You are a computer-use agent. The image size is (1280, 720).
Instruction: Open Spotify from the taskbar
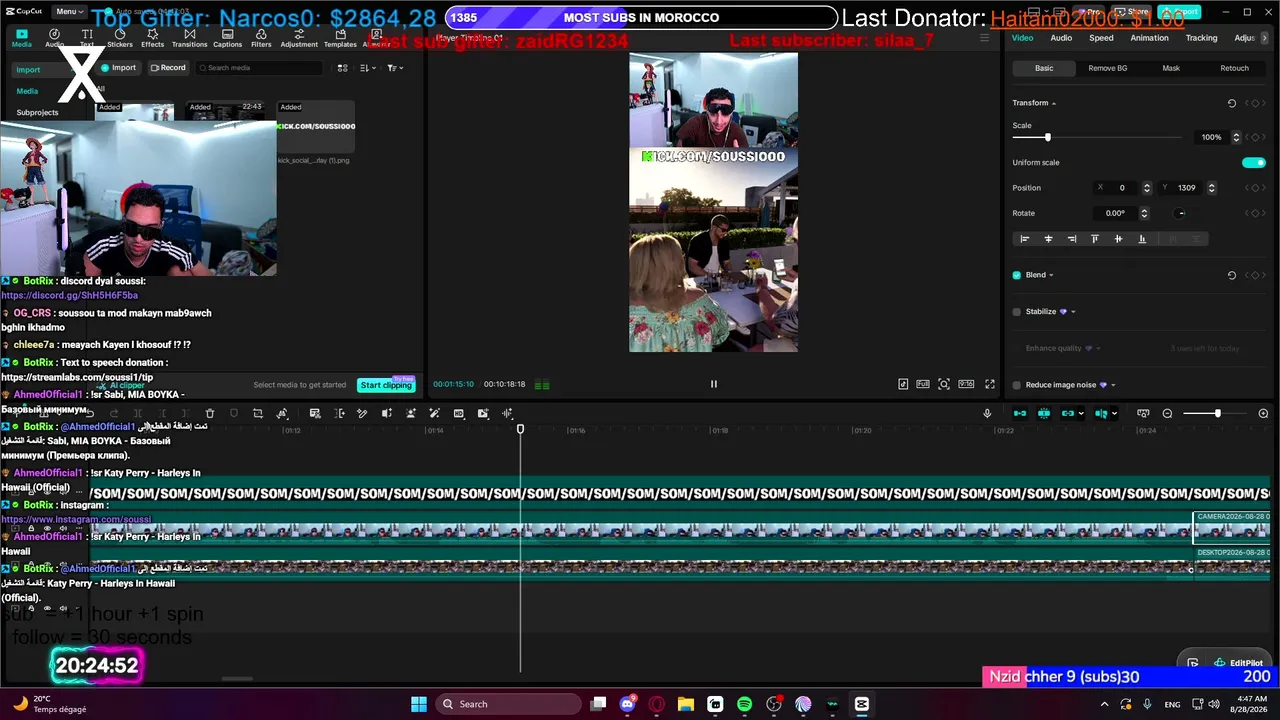(x=744, y=704)
